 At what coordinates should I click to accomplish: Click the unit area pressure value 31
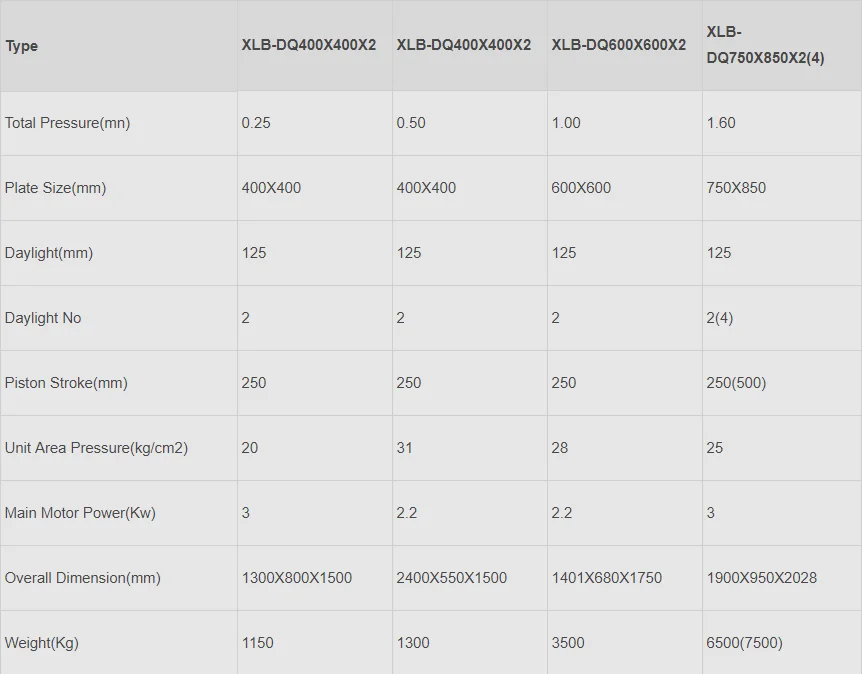coord(405,448)
